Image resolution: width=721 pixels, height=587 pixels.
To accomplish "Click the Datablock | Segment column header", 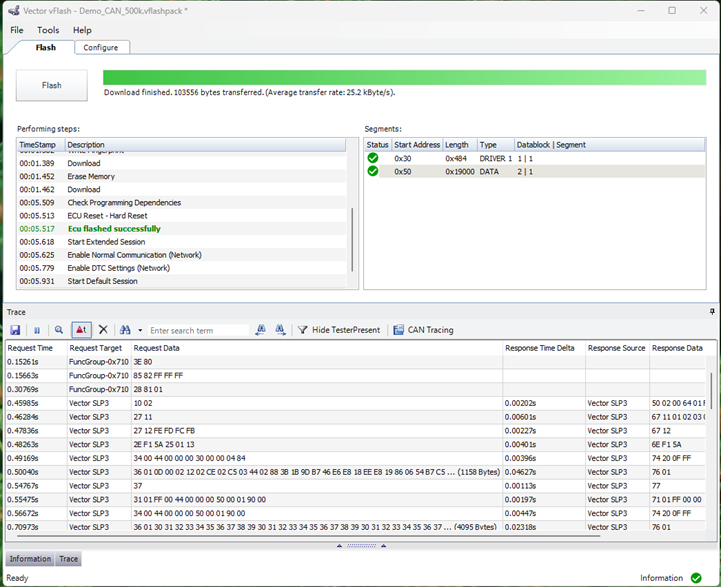I will 609,145.
